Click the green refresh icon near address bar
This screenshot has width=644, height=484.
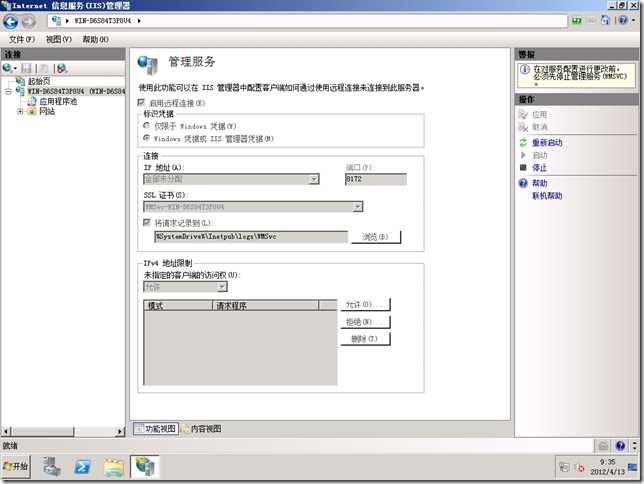pyautogui.click(x=577, y=20)
